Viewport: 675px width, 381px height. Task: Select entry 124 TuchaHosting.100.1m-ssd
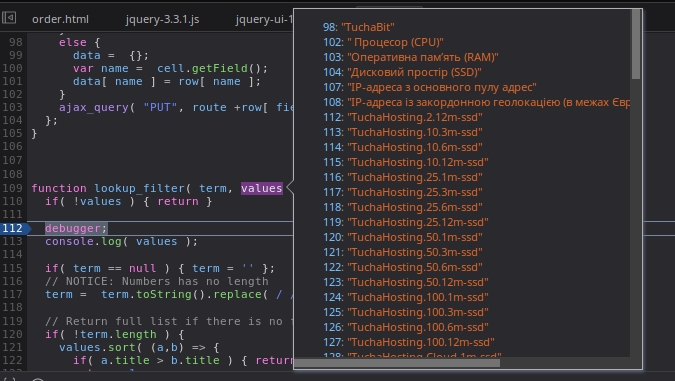(406, 297)
